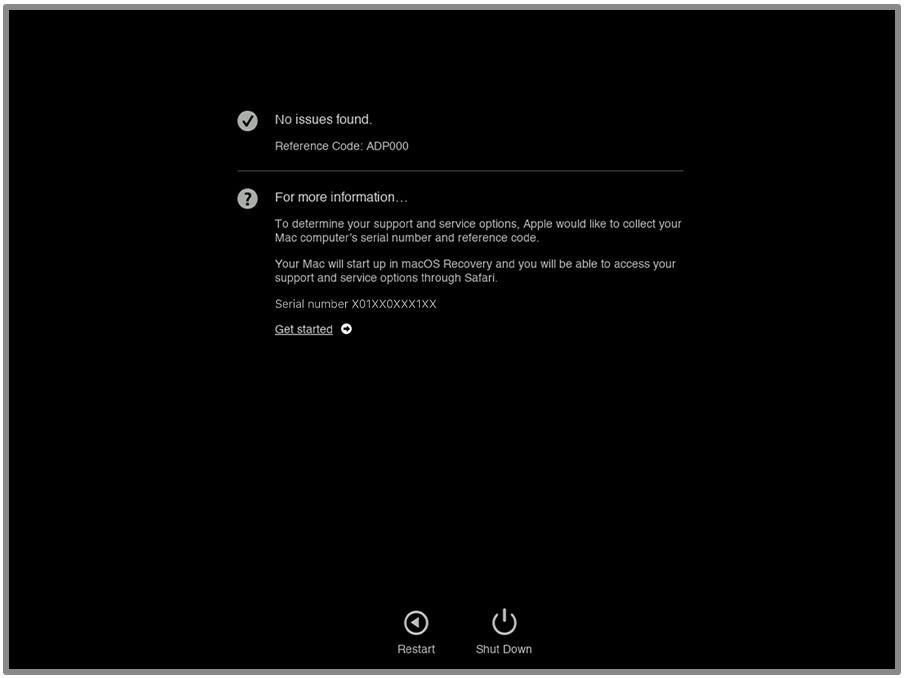Select the Restart label
Screen dimensions: 905x678
(416, 649)
